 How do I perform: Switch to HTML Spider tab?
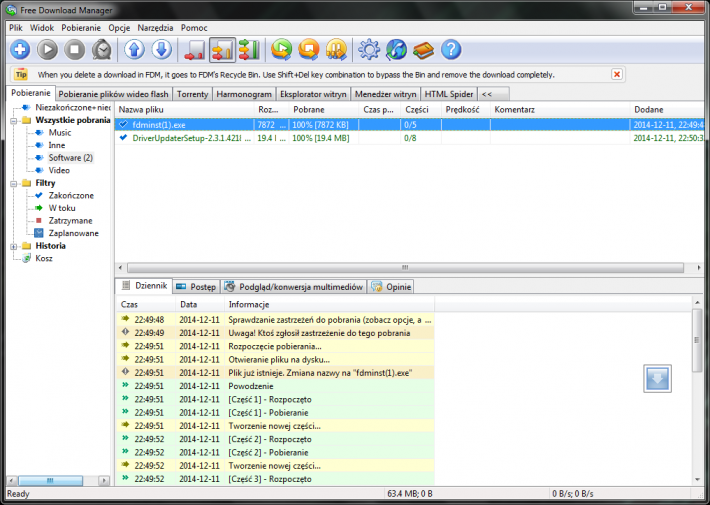(x=449, y=94)
